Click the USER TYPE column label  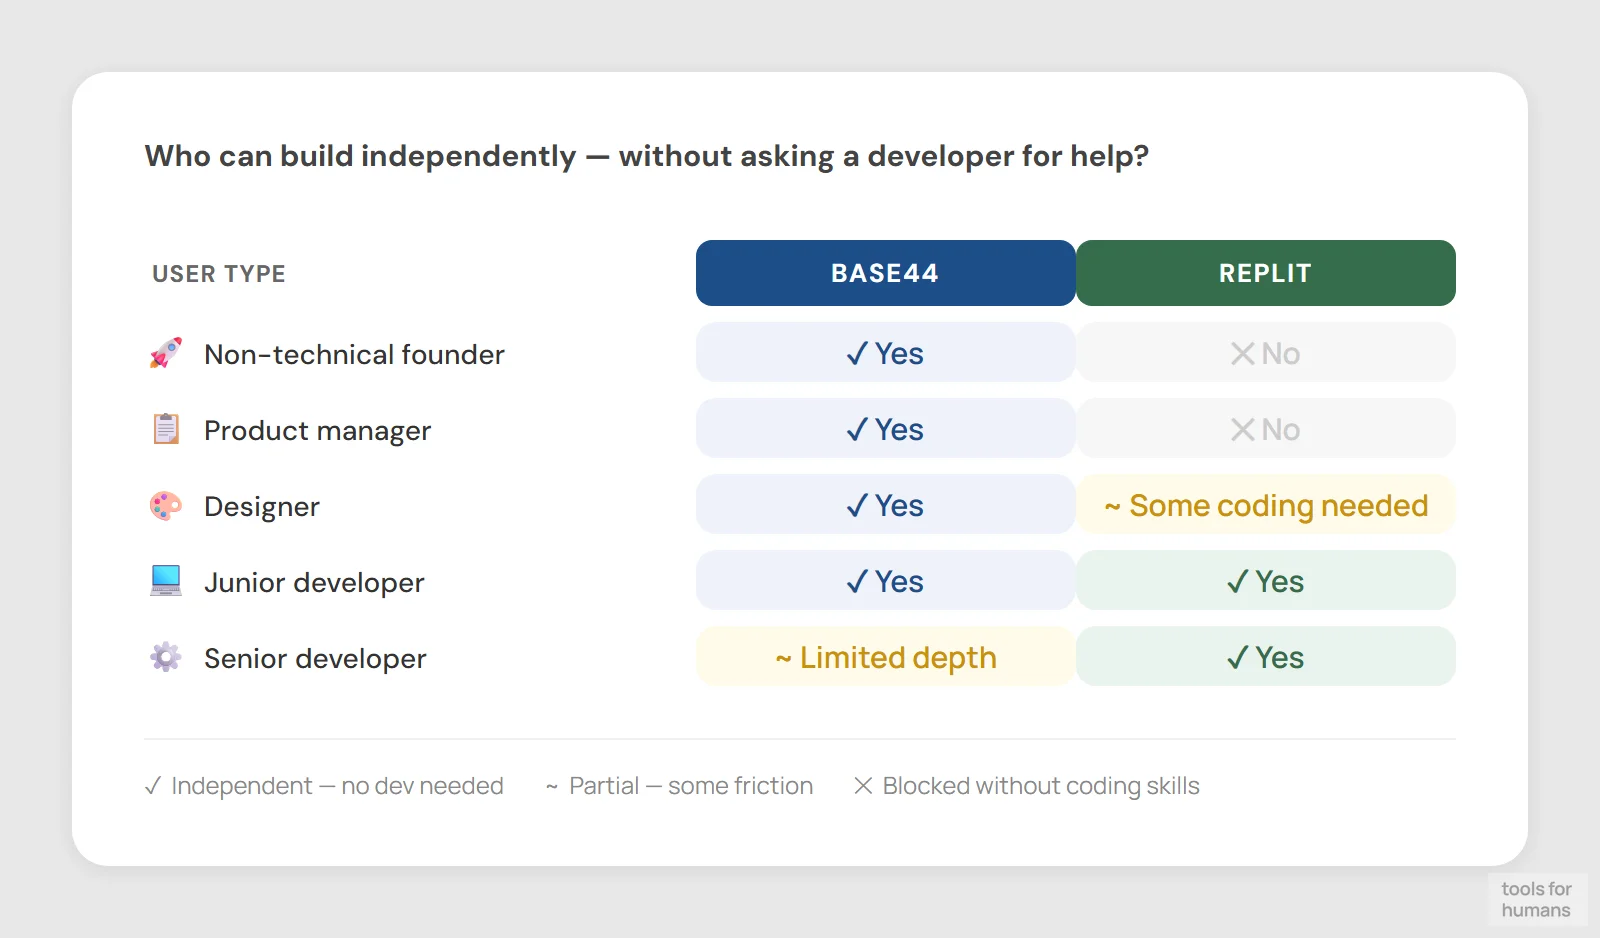tap(219, 274)
